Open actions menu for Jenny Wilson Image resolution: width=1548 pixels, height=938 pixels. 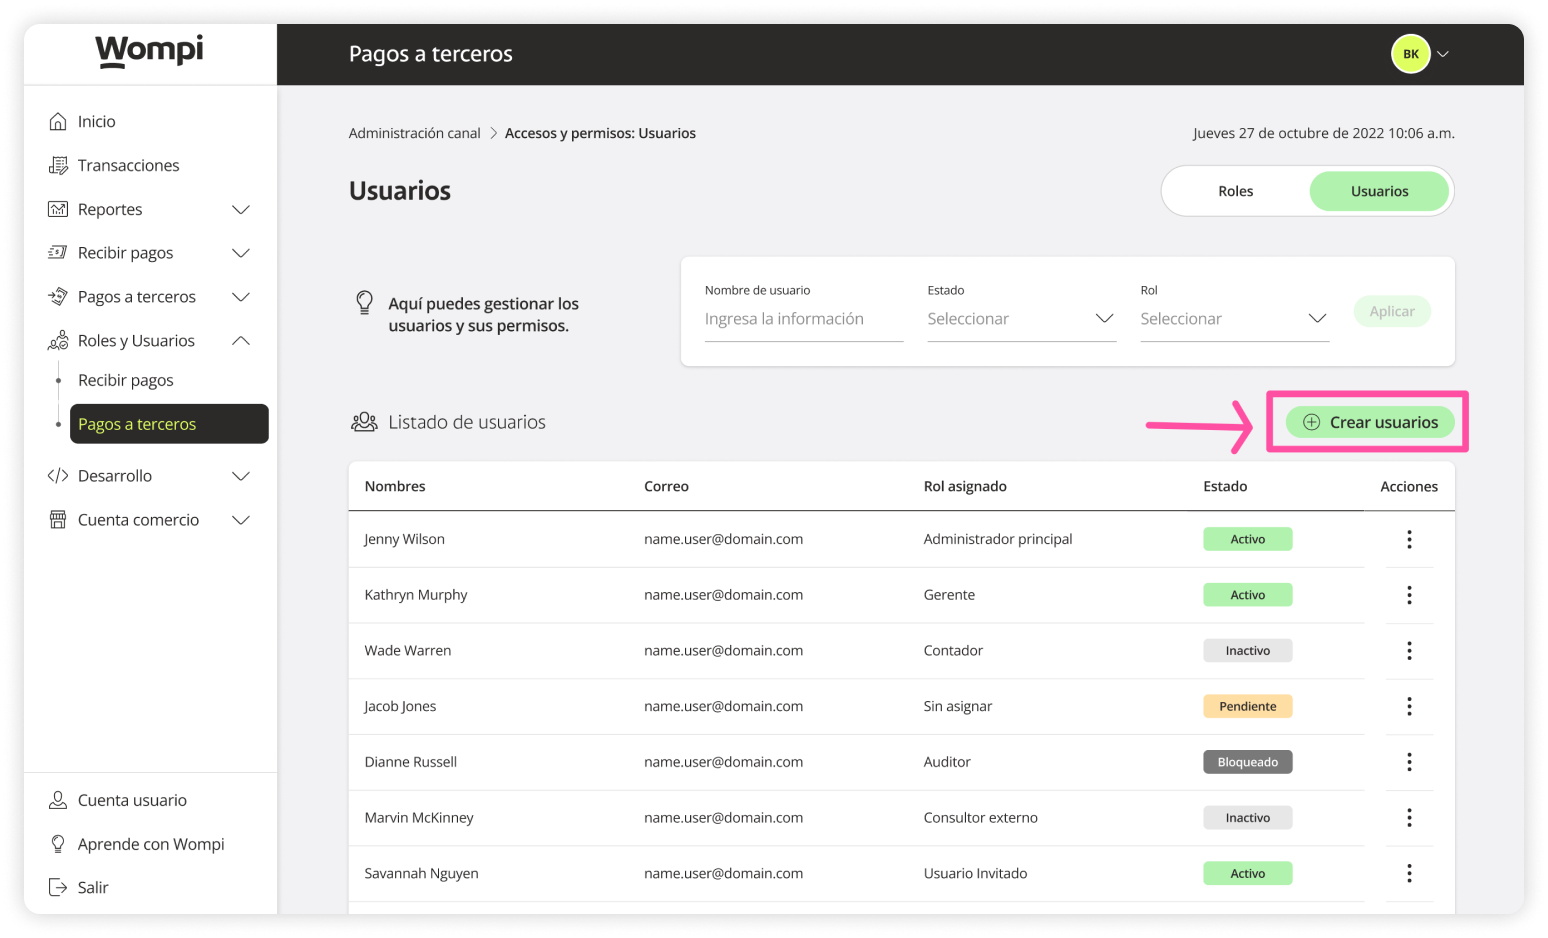[x=1409, y=540]
